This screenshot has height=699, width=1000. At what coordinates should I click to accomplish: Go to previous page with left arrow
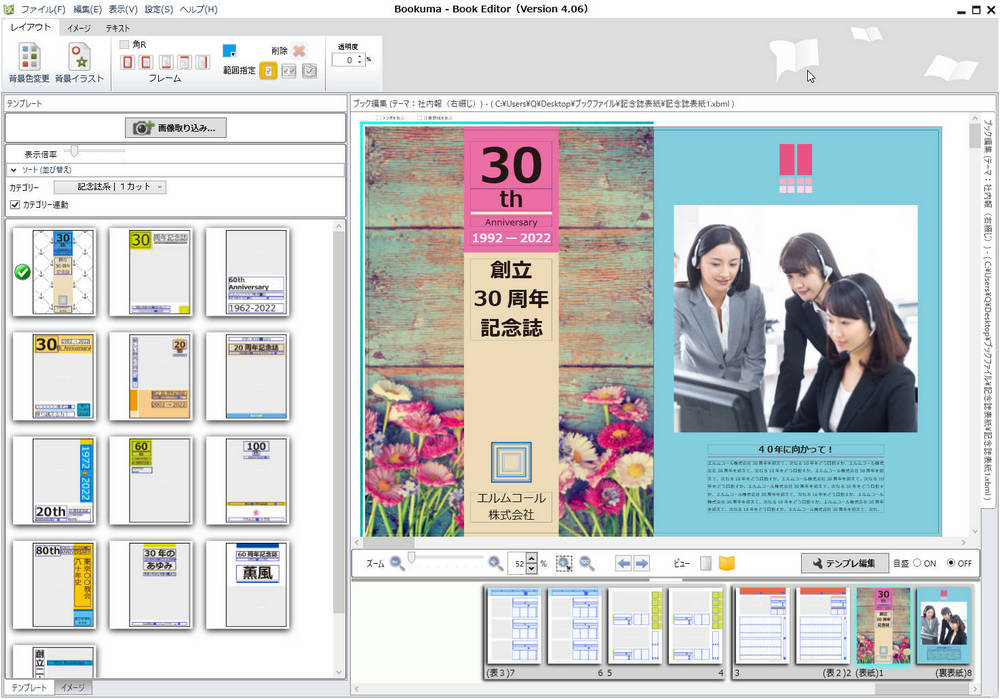[622, 563]
